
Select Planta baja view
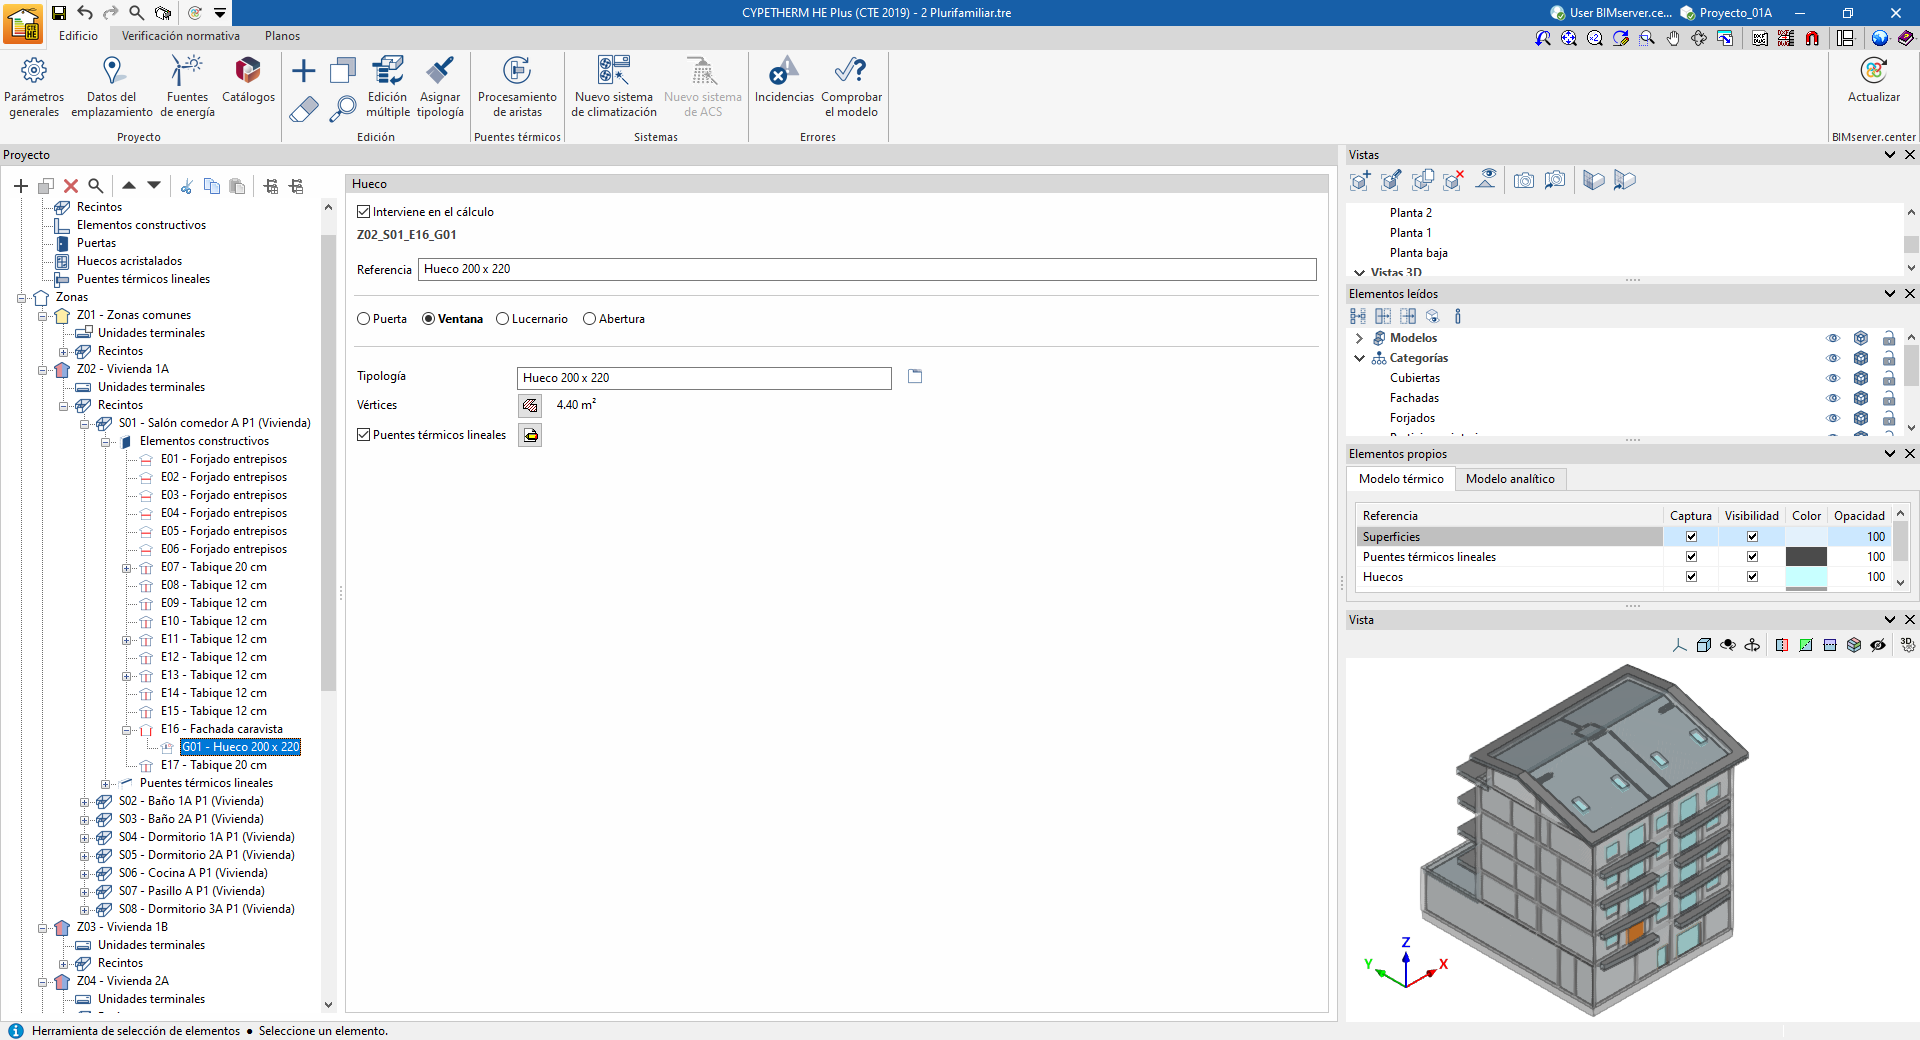1418,253
